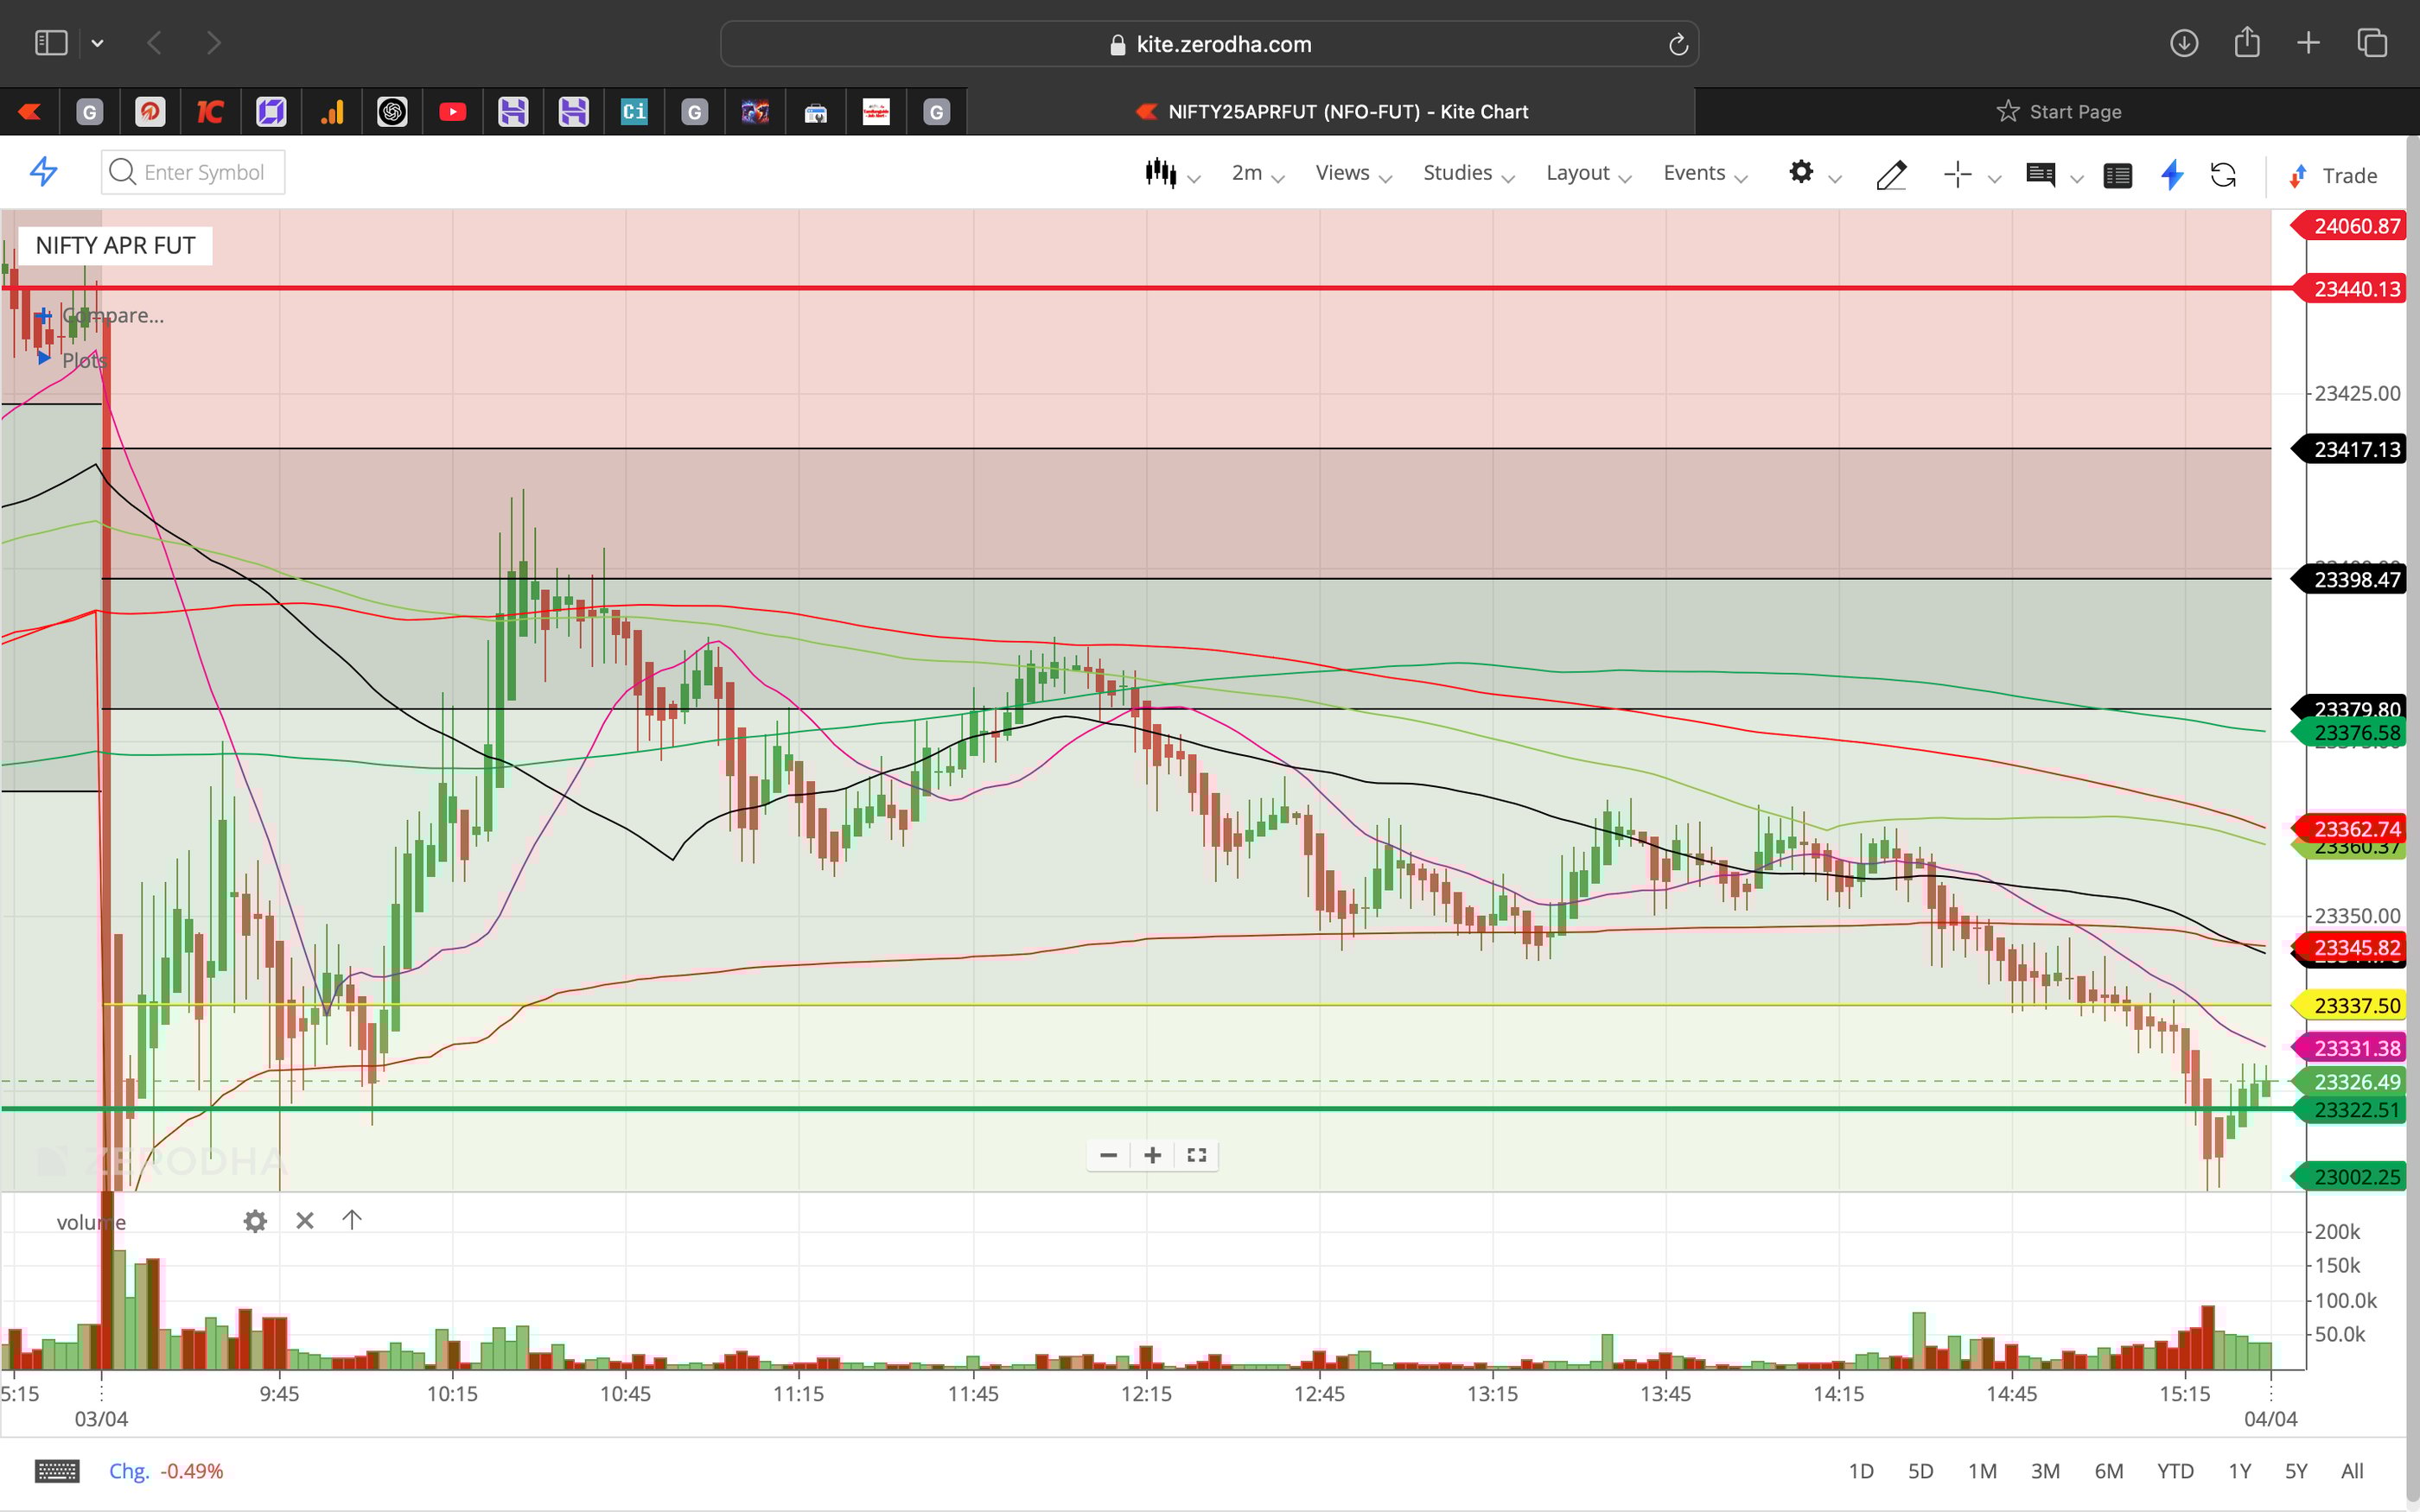Select the candlestick chart type icon
This screenshot has width=2420, height=1512.
1161,172
